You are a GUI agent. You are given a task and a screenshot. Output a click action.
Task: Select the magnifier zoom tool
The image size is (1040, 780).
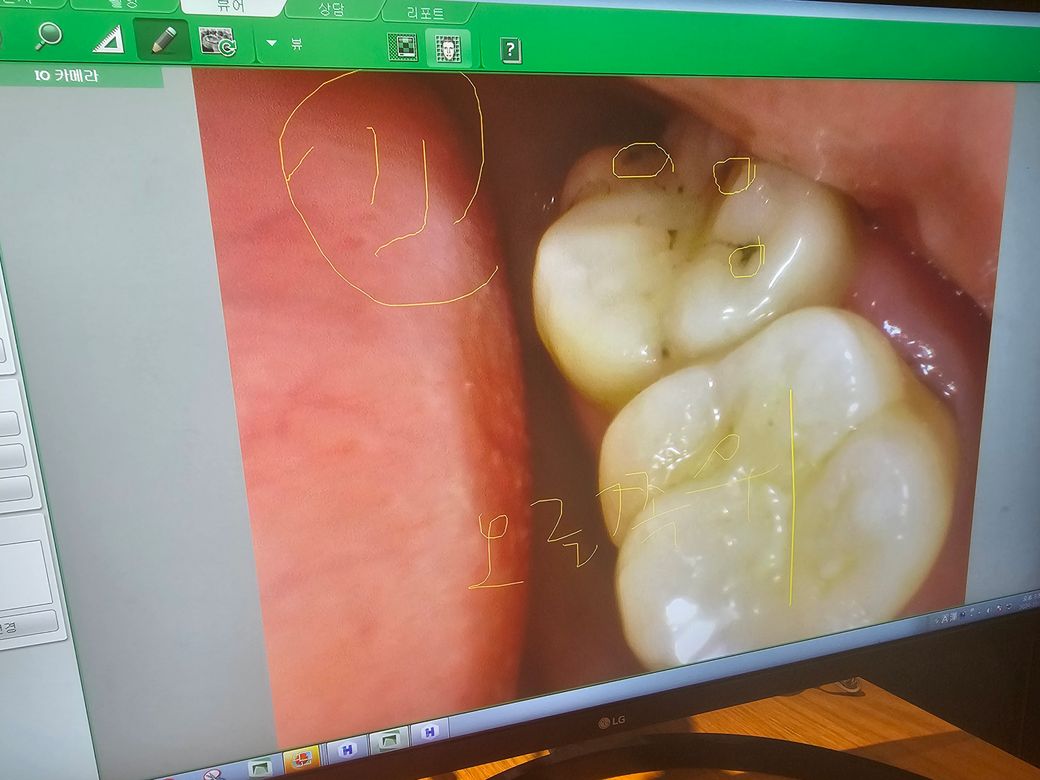click(x=47, y=36)
